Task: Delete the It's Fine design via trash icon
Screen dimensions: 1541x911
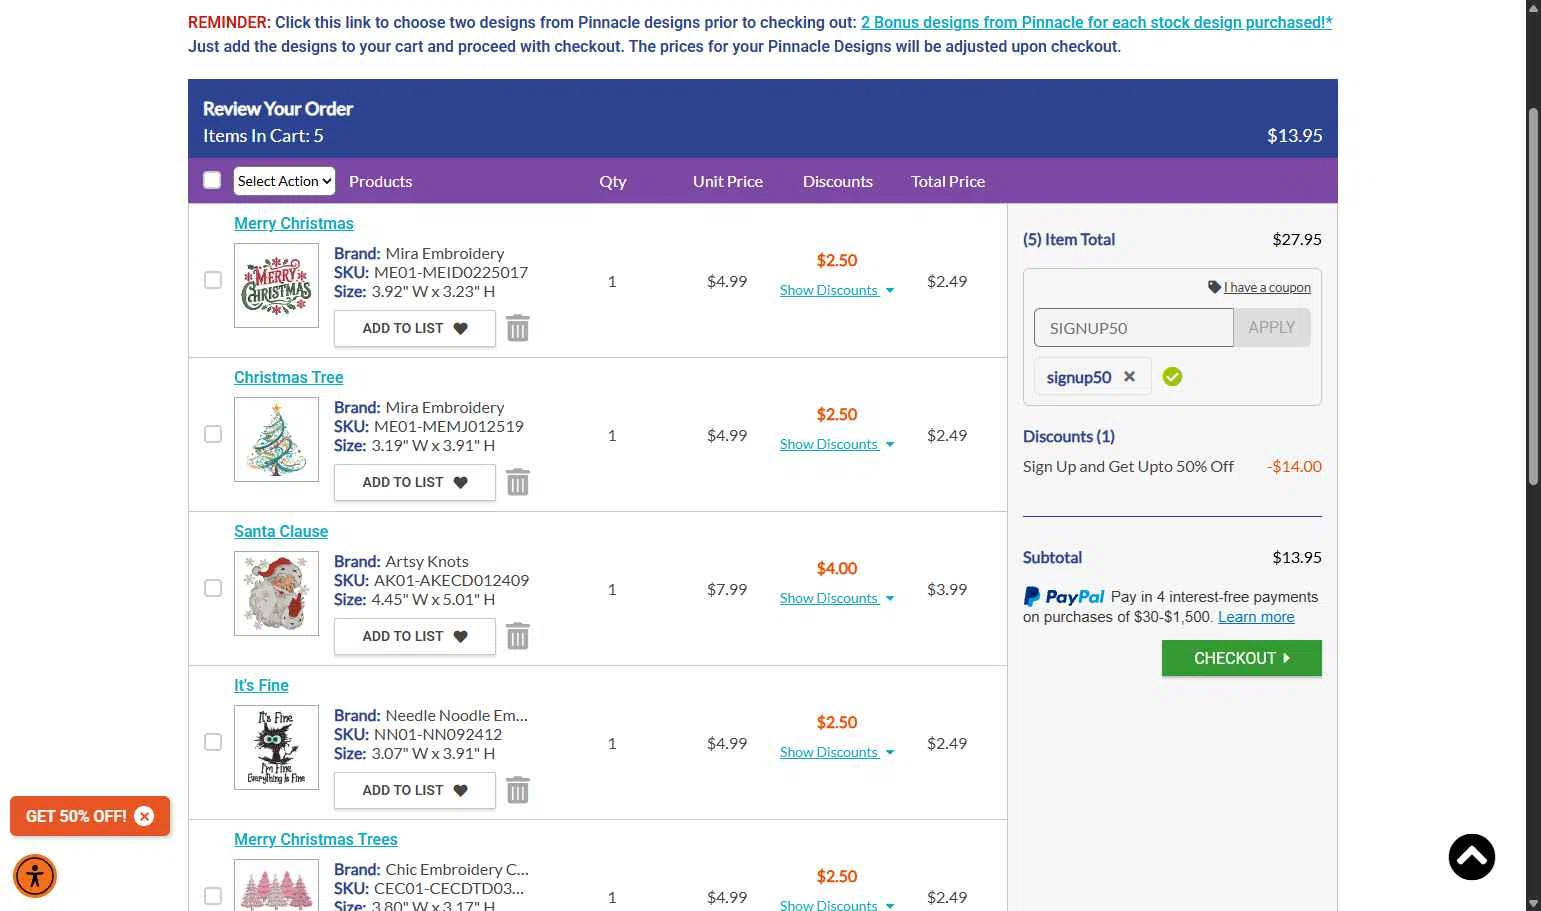Action: pyautogui.click(x=517, y=790)
